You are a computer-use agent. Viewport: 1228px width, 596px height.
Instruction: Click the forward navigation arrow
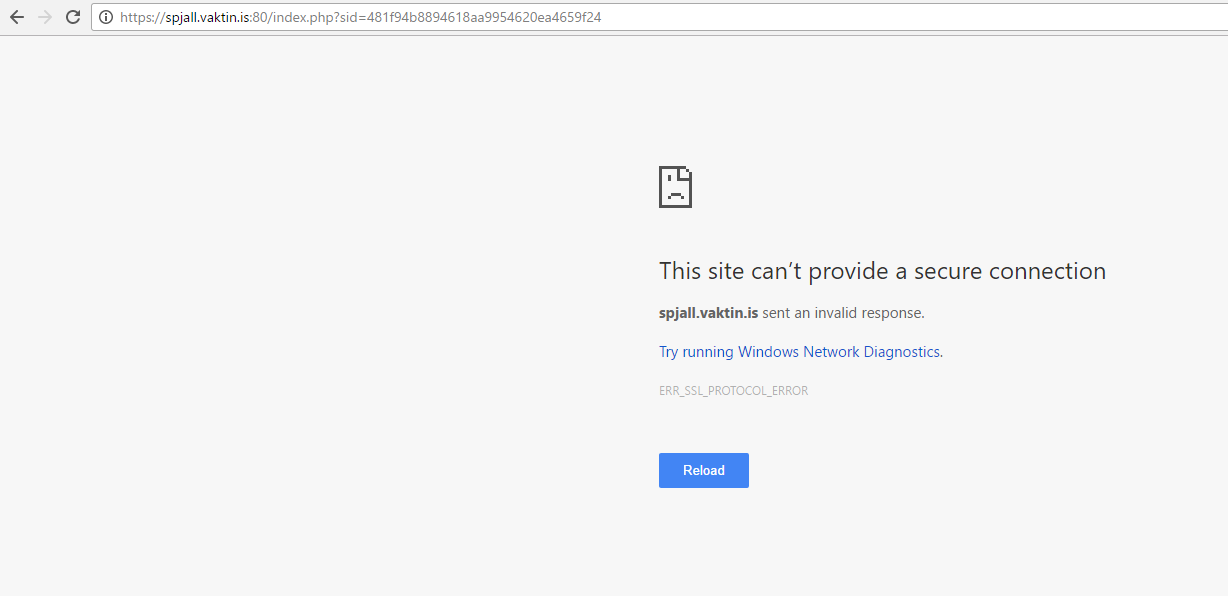[44, 17]
